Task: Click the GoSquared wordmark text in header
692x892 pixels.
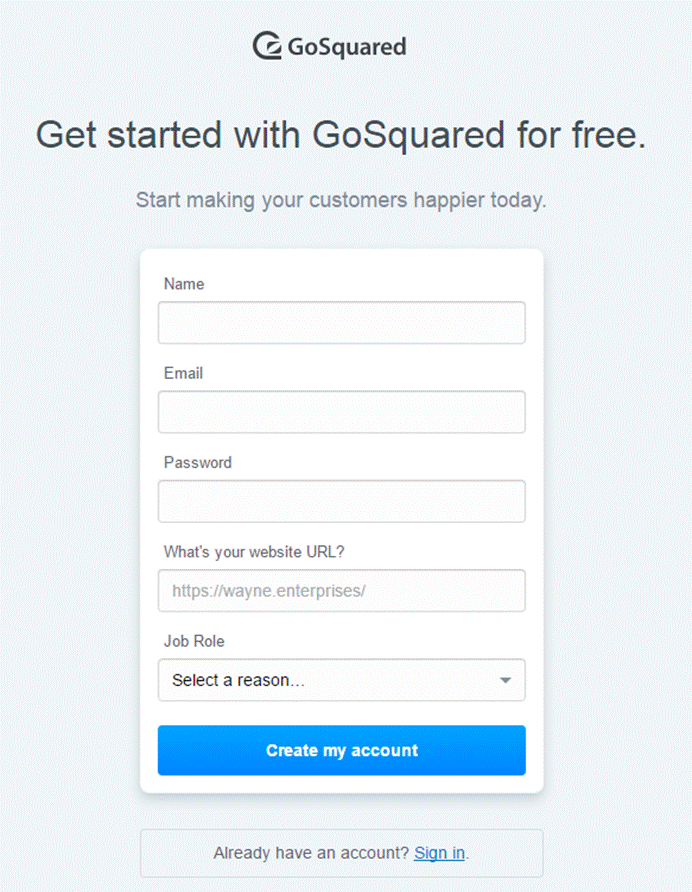Action: point(346,46)
